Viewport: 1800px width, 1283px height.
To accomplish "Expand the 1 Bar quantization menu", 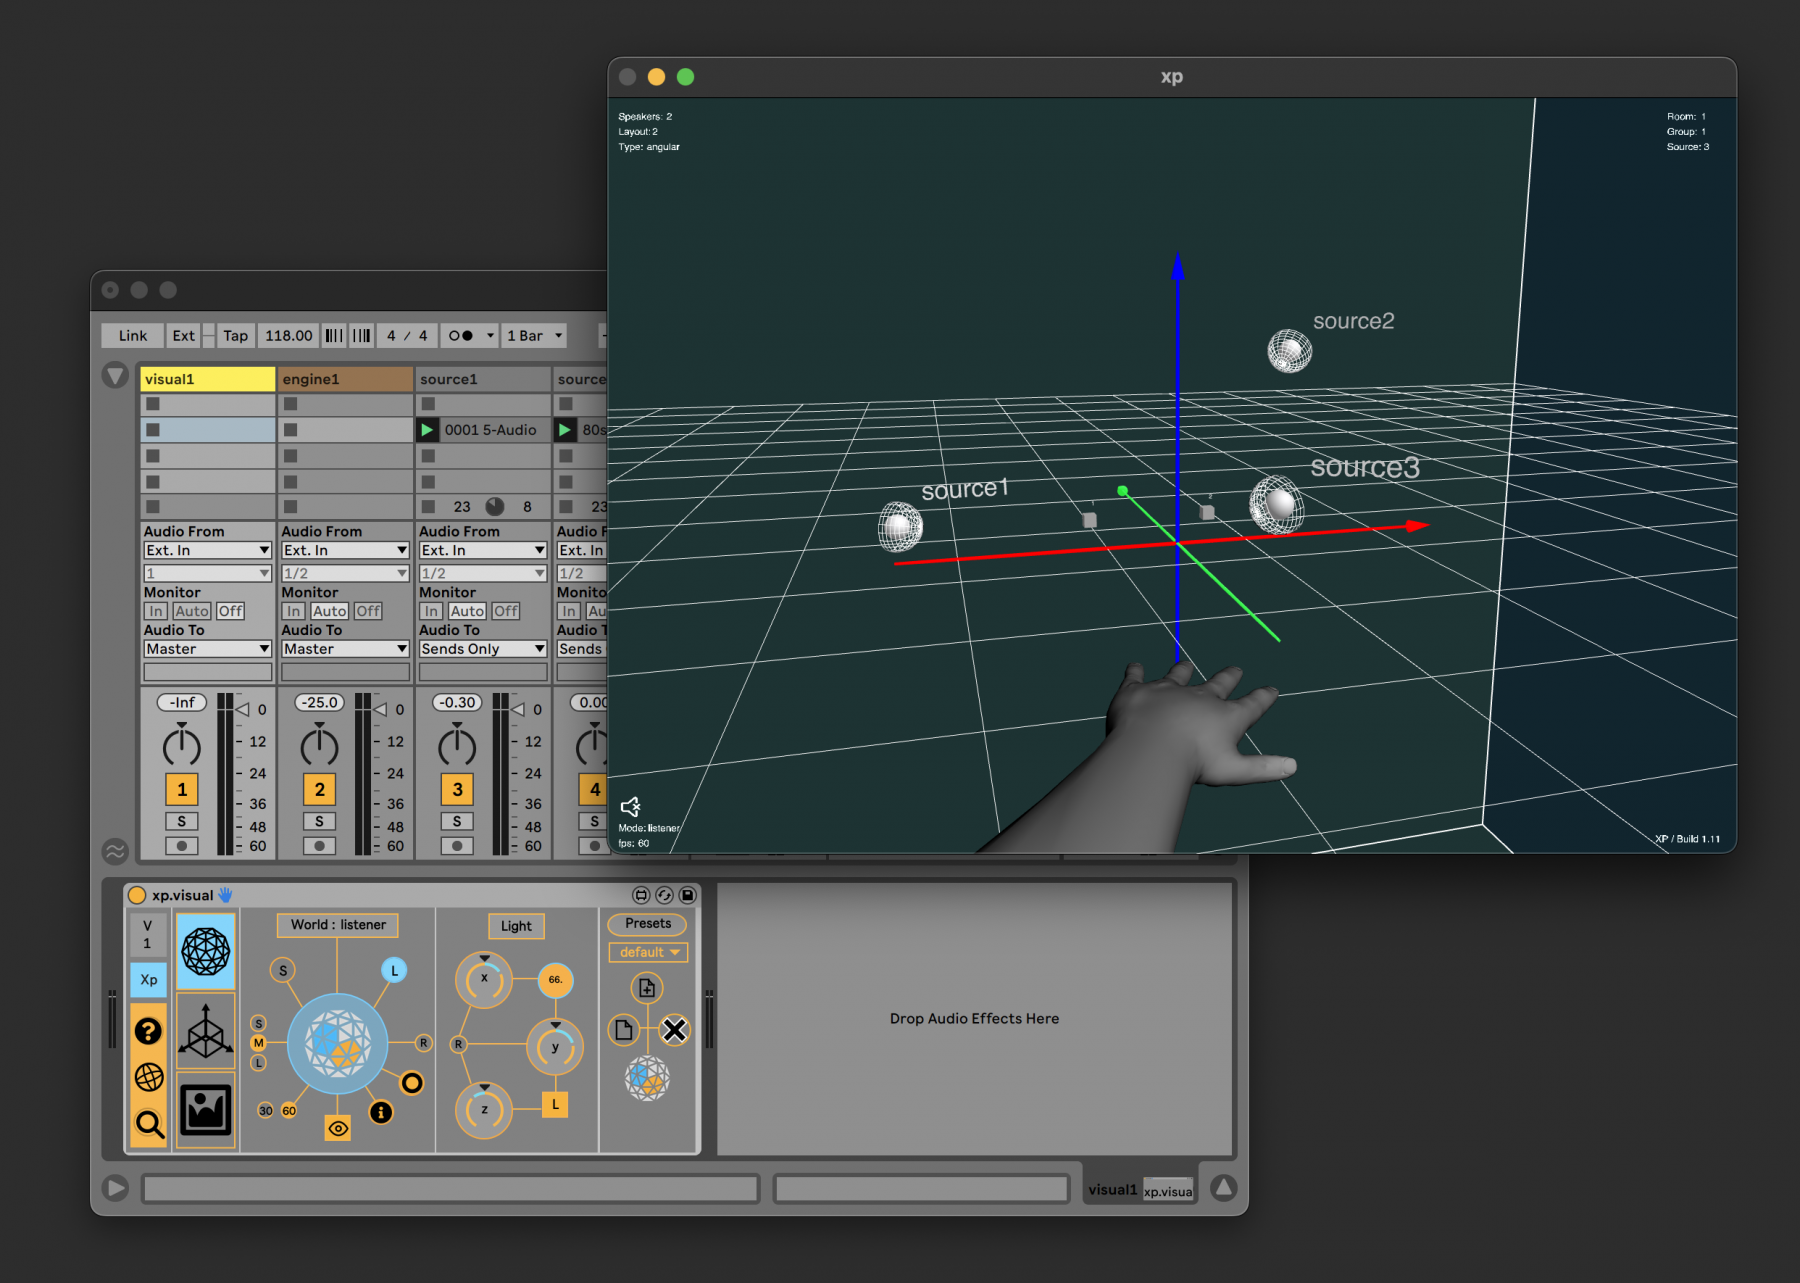I will coord(535,336).
